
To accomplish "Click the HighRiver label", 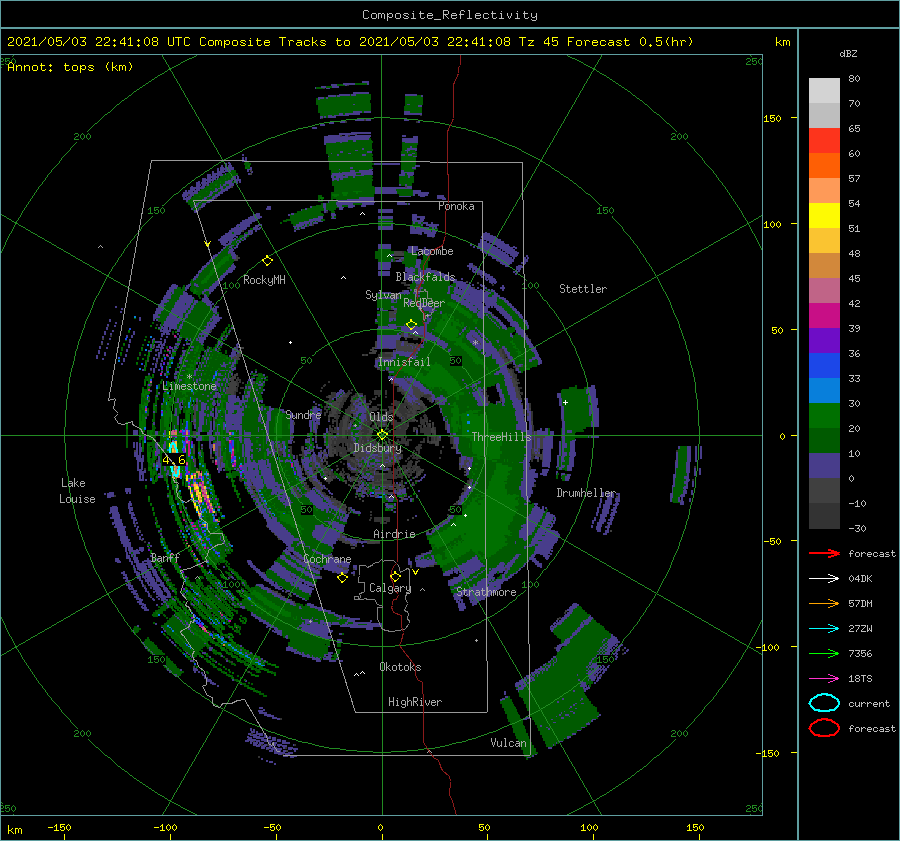I will tap(415, 702).
